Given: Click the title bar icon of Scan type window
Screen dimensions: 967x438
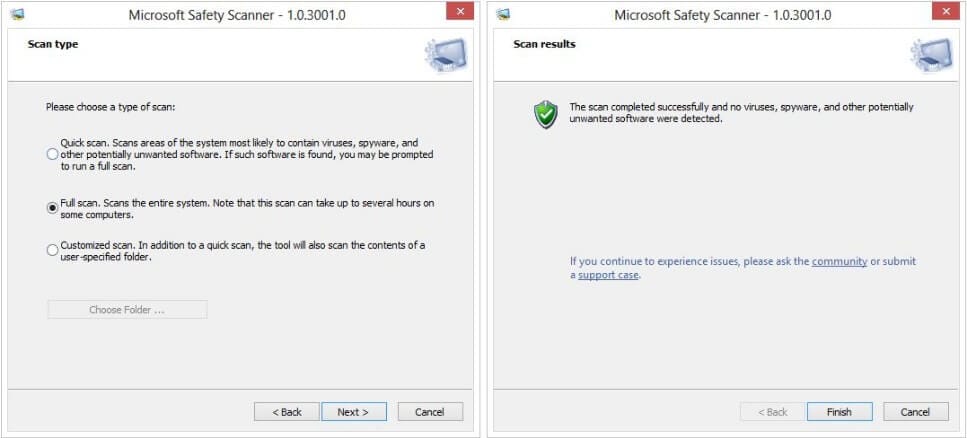Looking at the screenshot, I should pos(17,14).
